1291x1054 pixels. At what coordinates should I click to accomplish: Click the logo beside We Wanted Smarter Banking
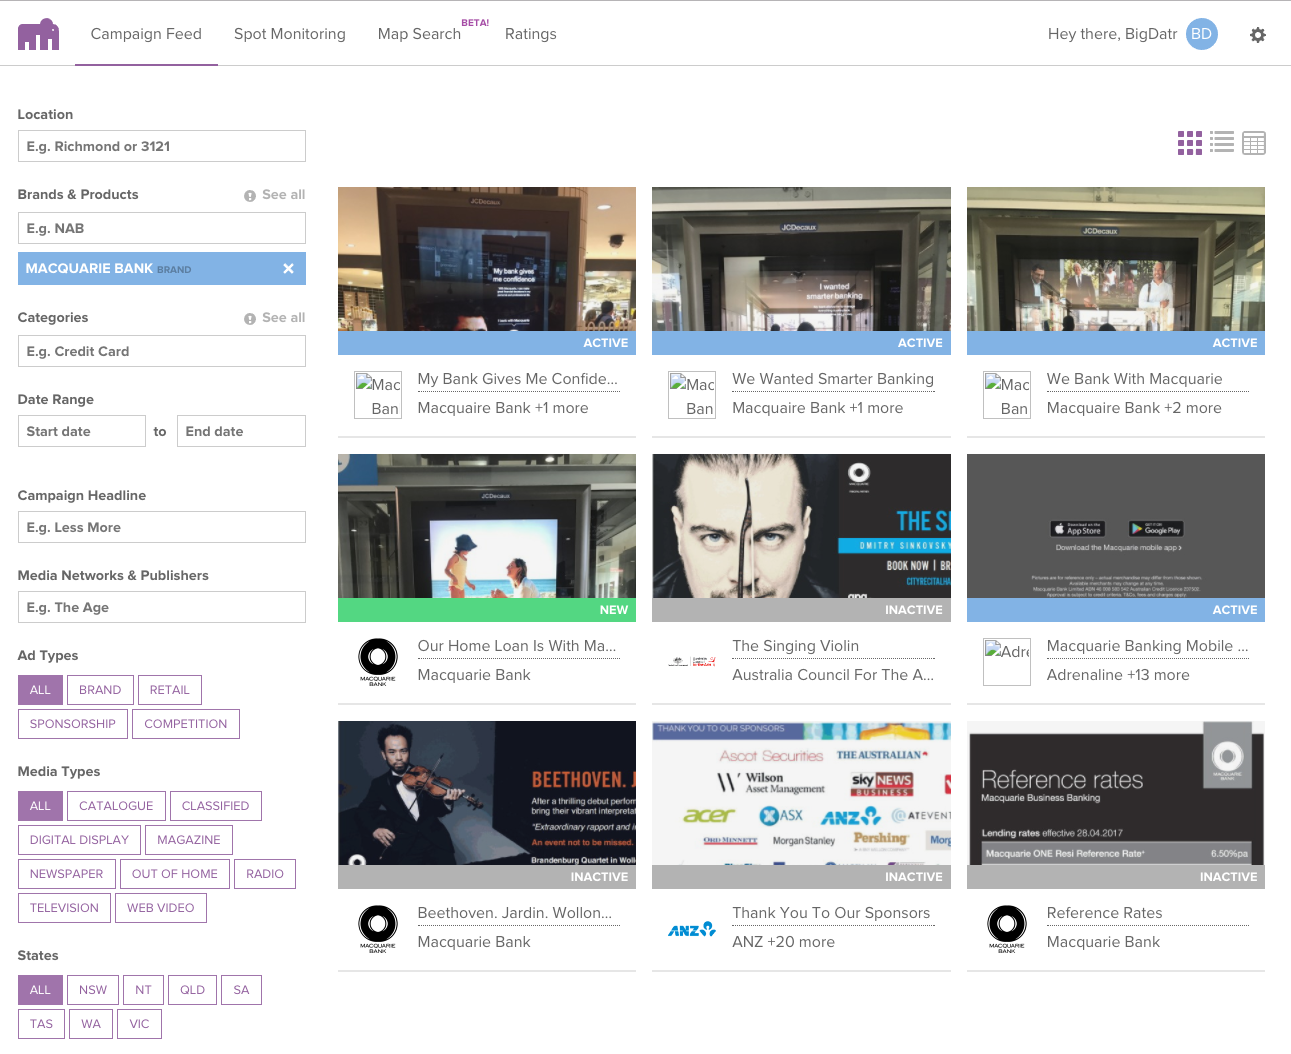(692, 395)
